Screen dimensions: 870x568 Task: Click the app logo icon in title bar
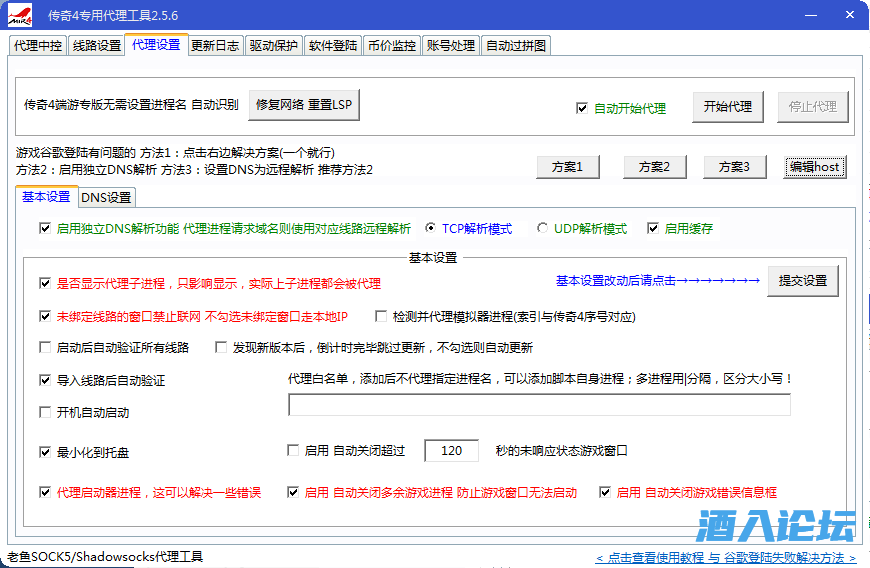click(20, 16)
